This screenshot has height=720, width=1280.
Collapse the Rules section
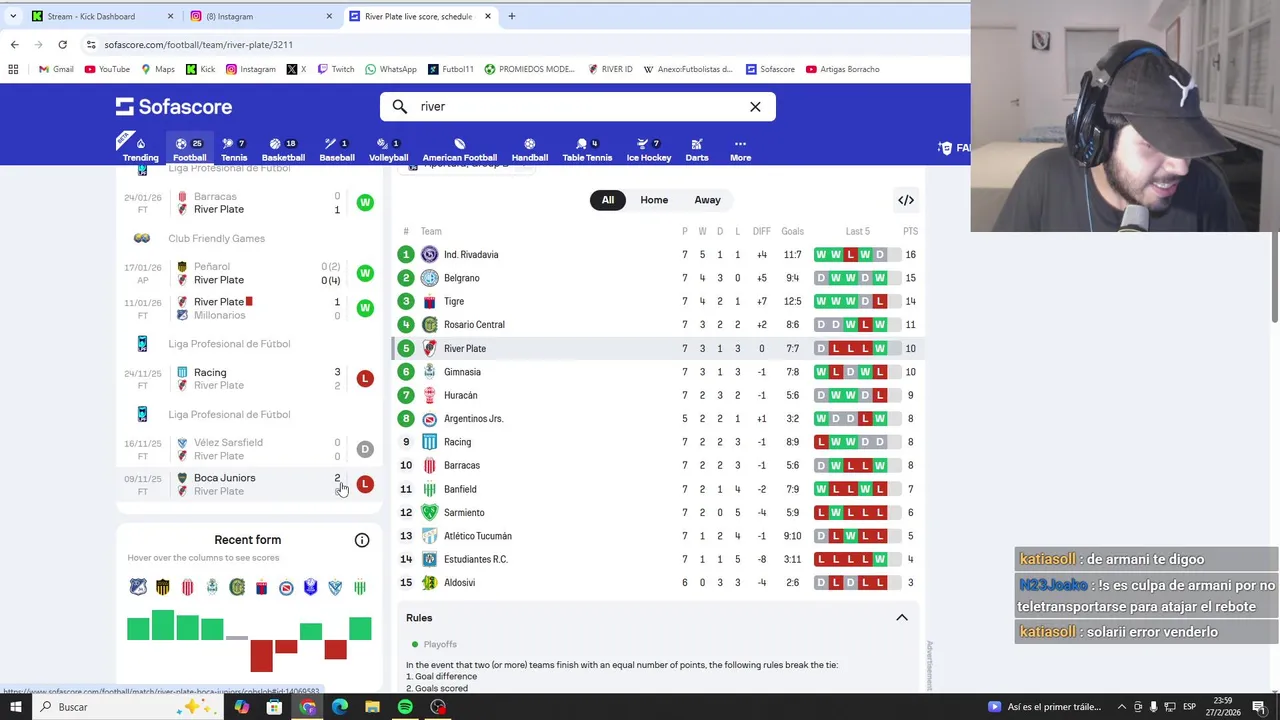click(x=901, y=618)
